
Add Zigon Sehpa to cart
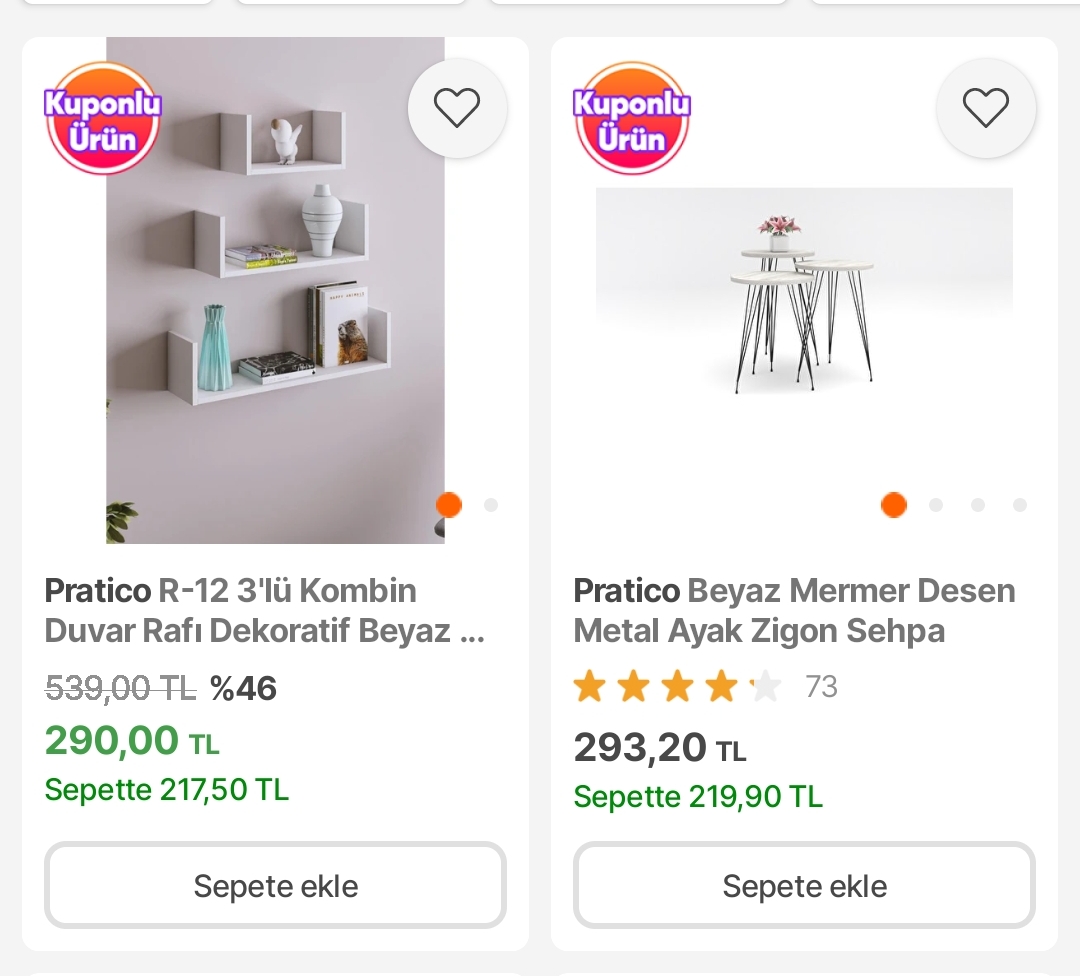pyautogui.click(x=804, y=886)
